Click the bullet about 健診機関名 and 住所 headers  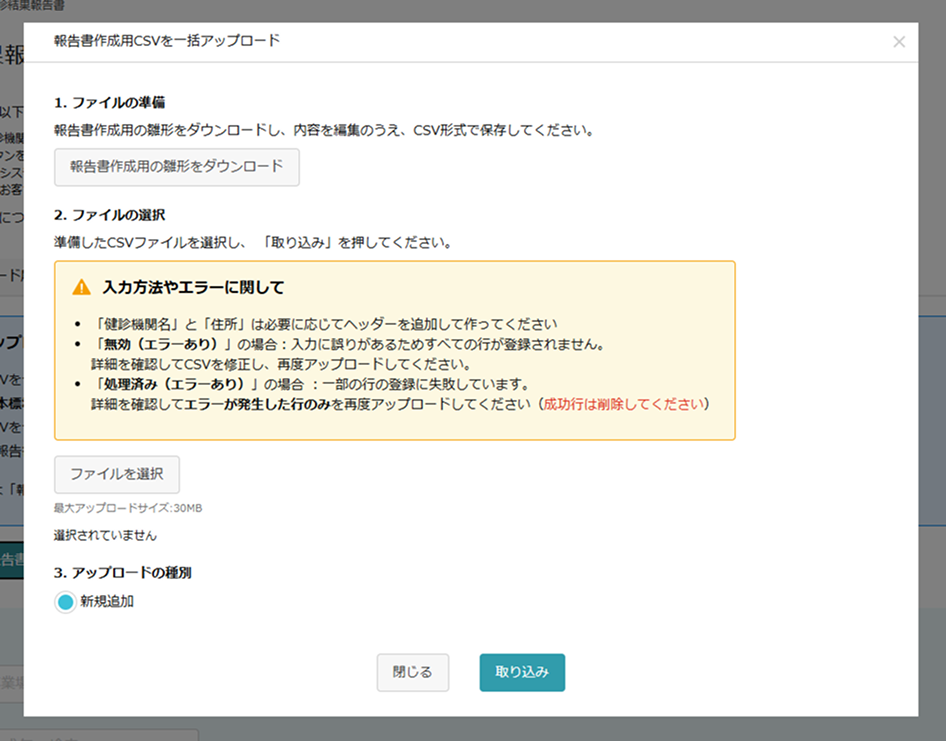tap(325, 324)
